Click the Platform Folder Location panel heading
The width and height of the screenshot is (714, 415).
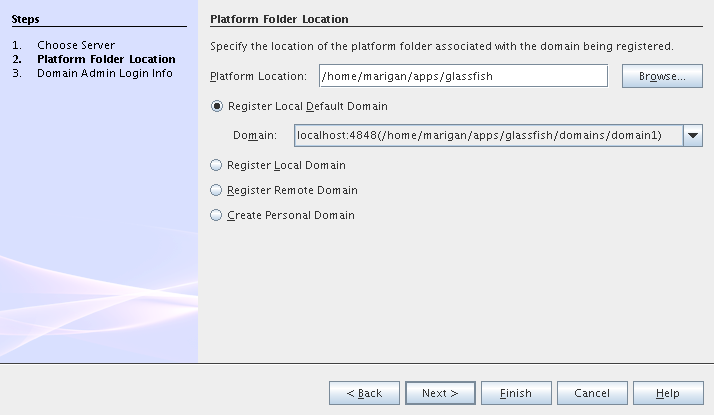[278, 19]
